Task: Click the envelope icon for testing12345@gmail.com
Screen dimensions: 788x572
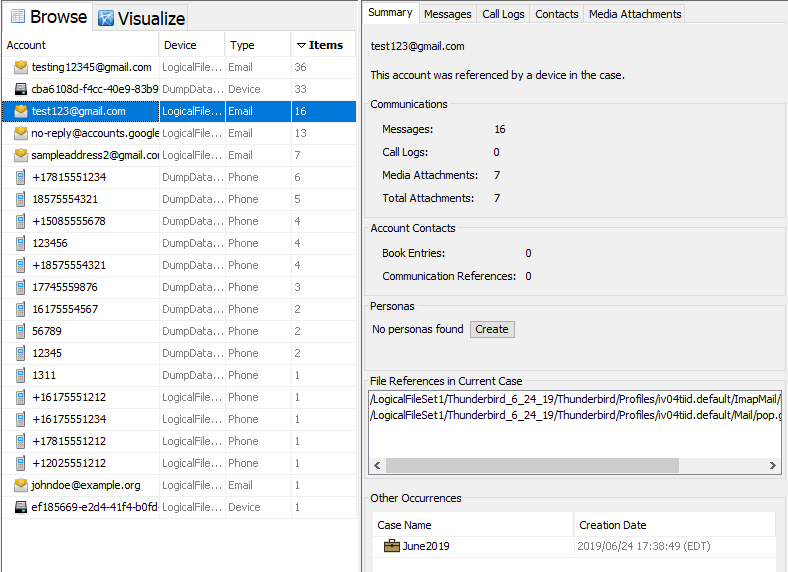Action: (21, 67)
